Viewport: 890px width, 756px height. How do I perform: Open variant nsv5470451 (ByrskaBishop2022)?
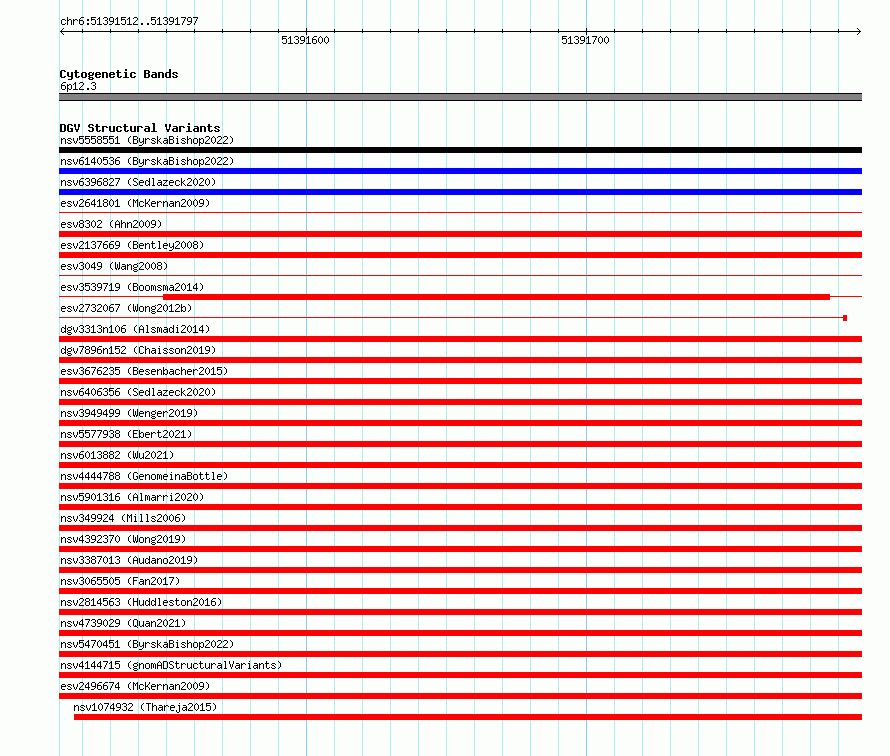147,644
